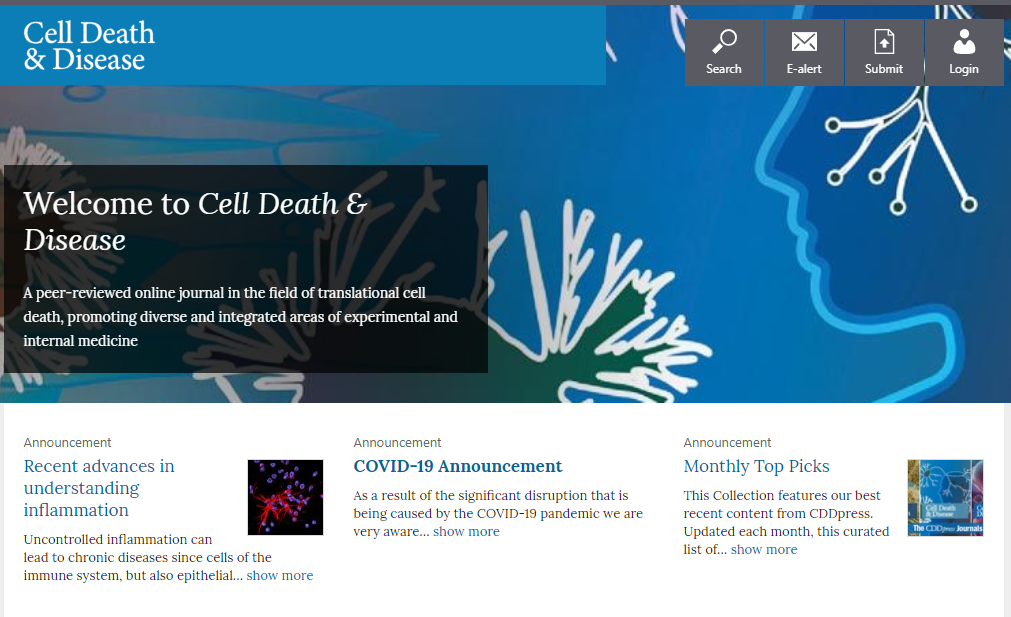
Task: Click 'This Collection features our best' text
Action: [781, 495]
